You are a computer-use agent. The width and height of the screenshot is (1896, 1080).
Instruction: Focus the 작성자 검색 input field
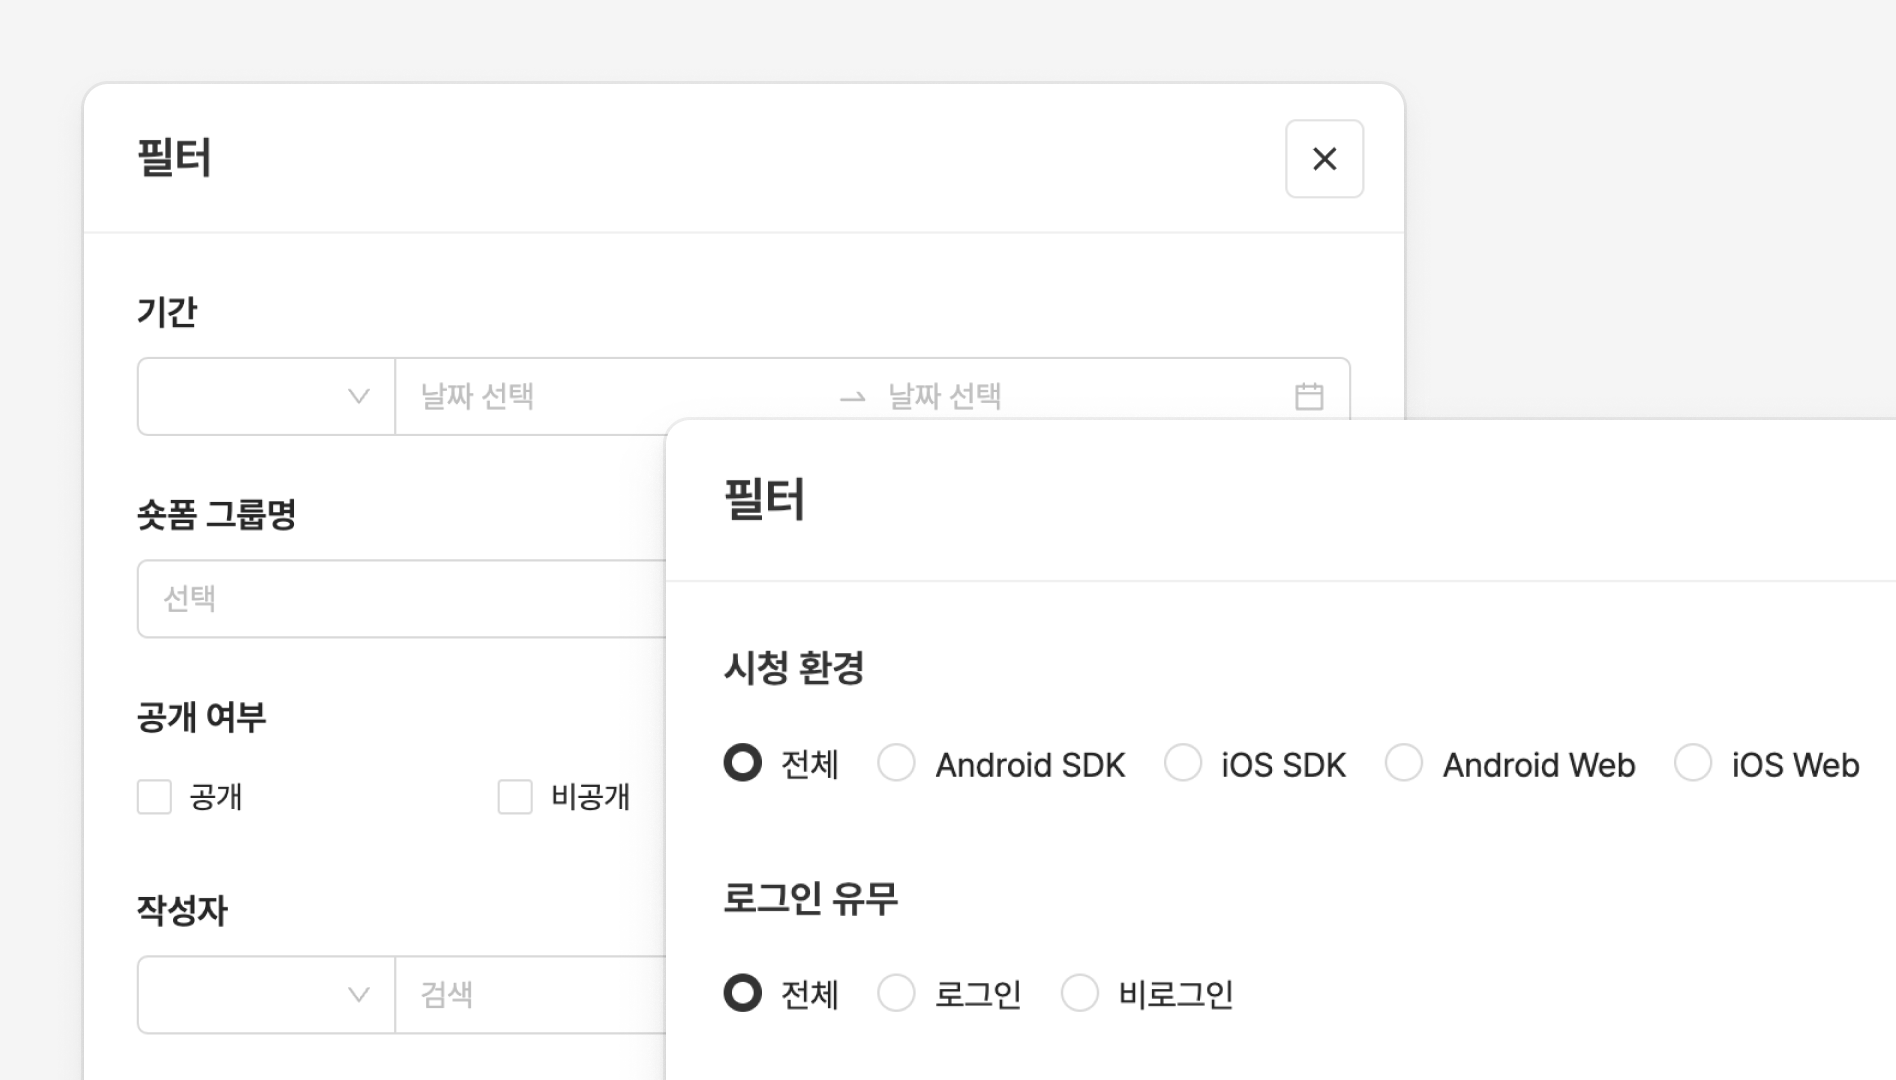click(x=530, y=995)
